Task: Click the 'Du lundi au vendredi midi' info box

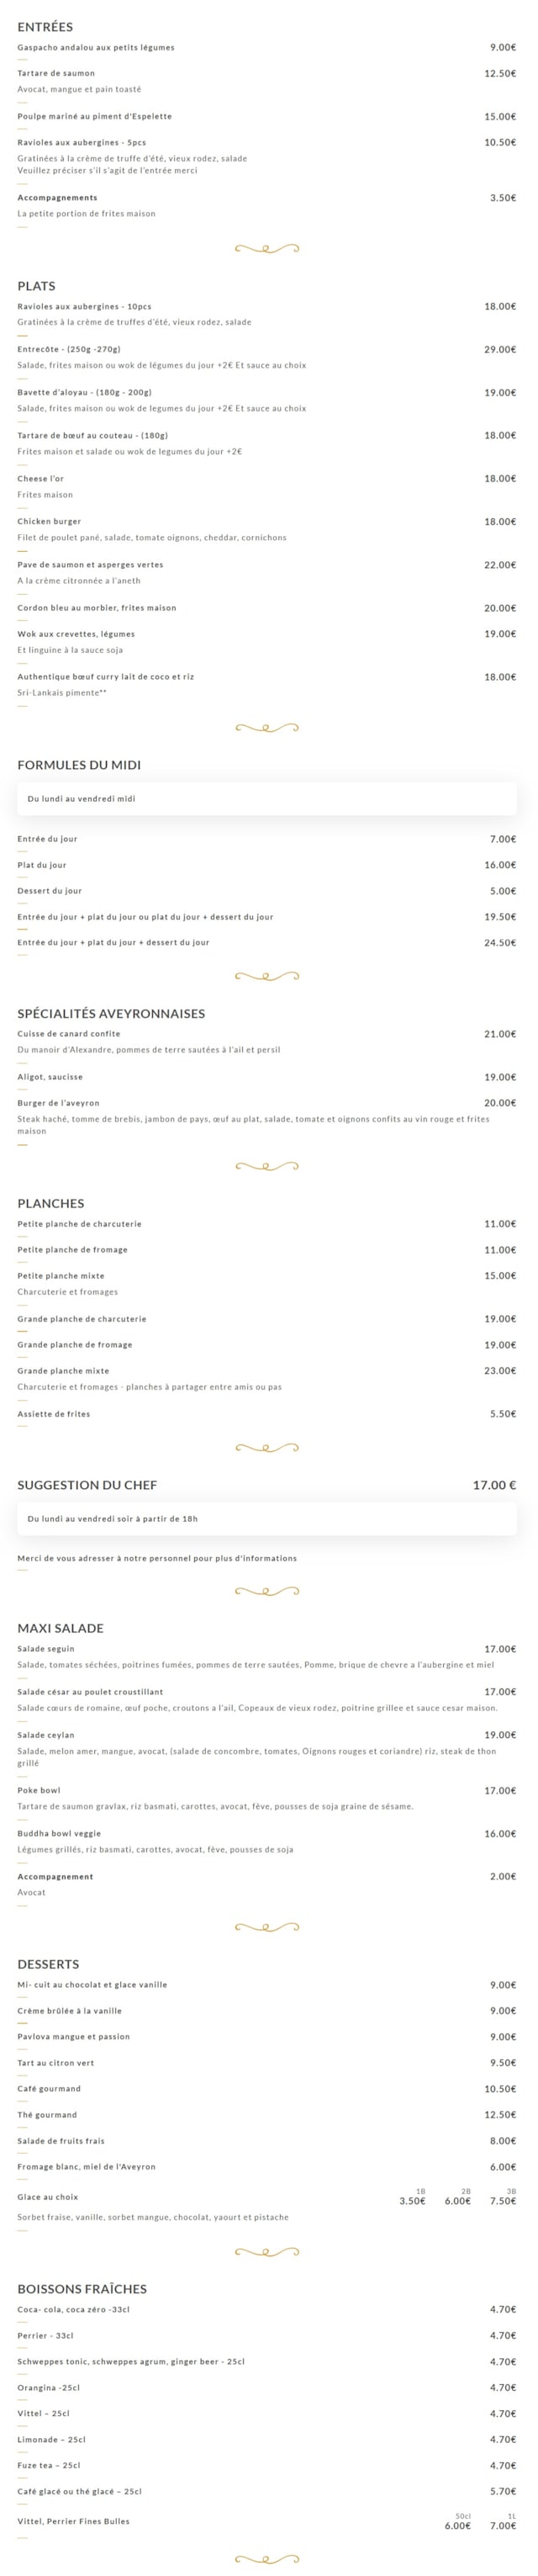Action: pos(267,799)
